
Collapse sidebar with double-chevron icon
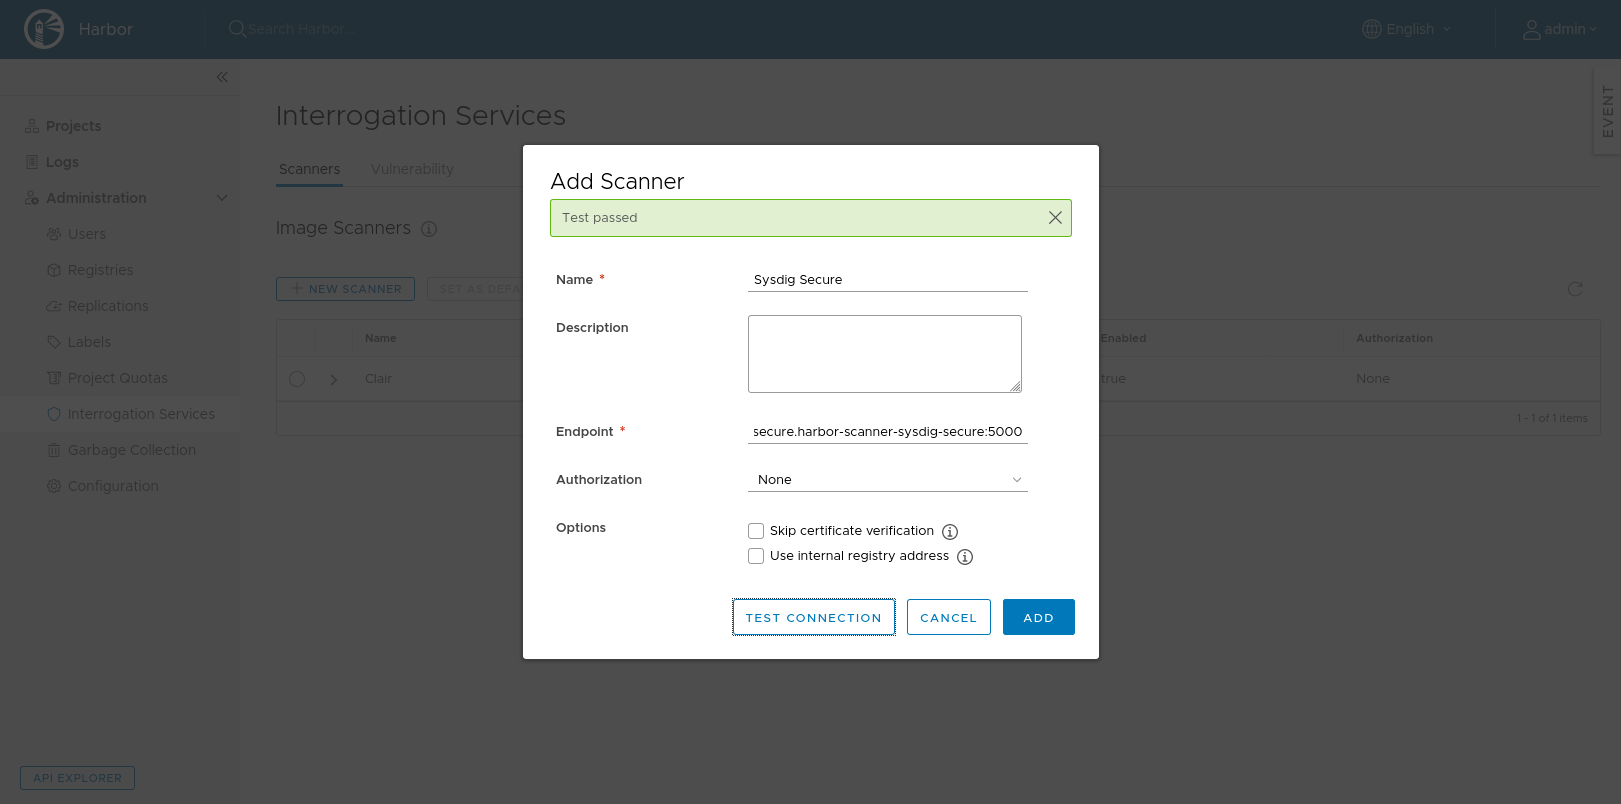[222, 77]
